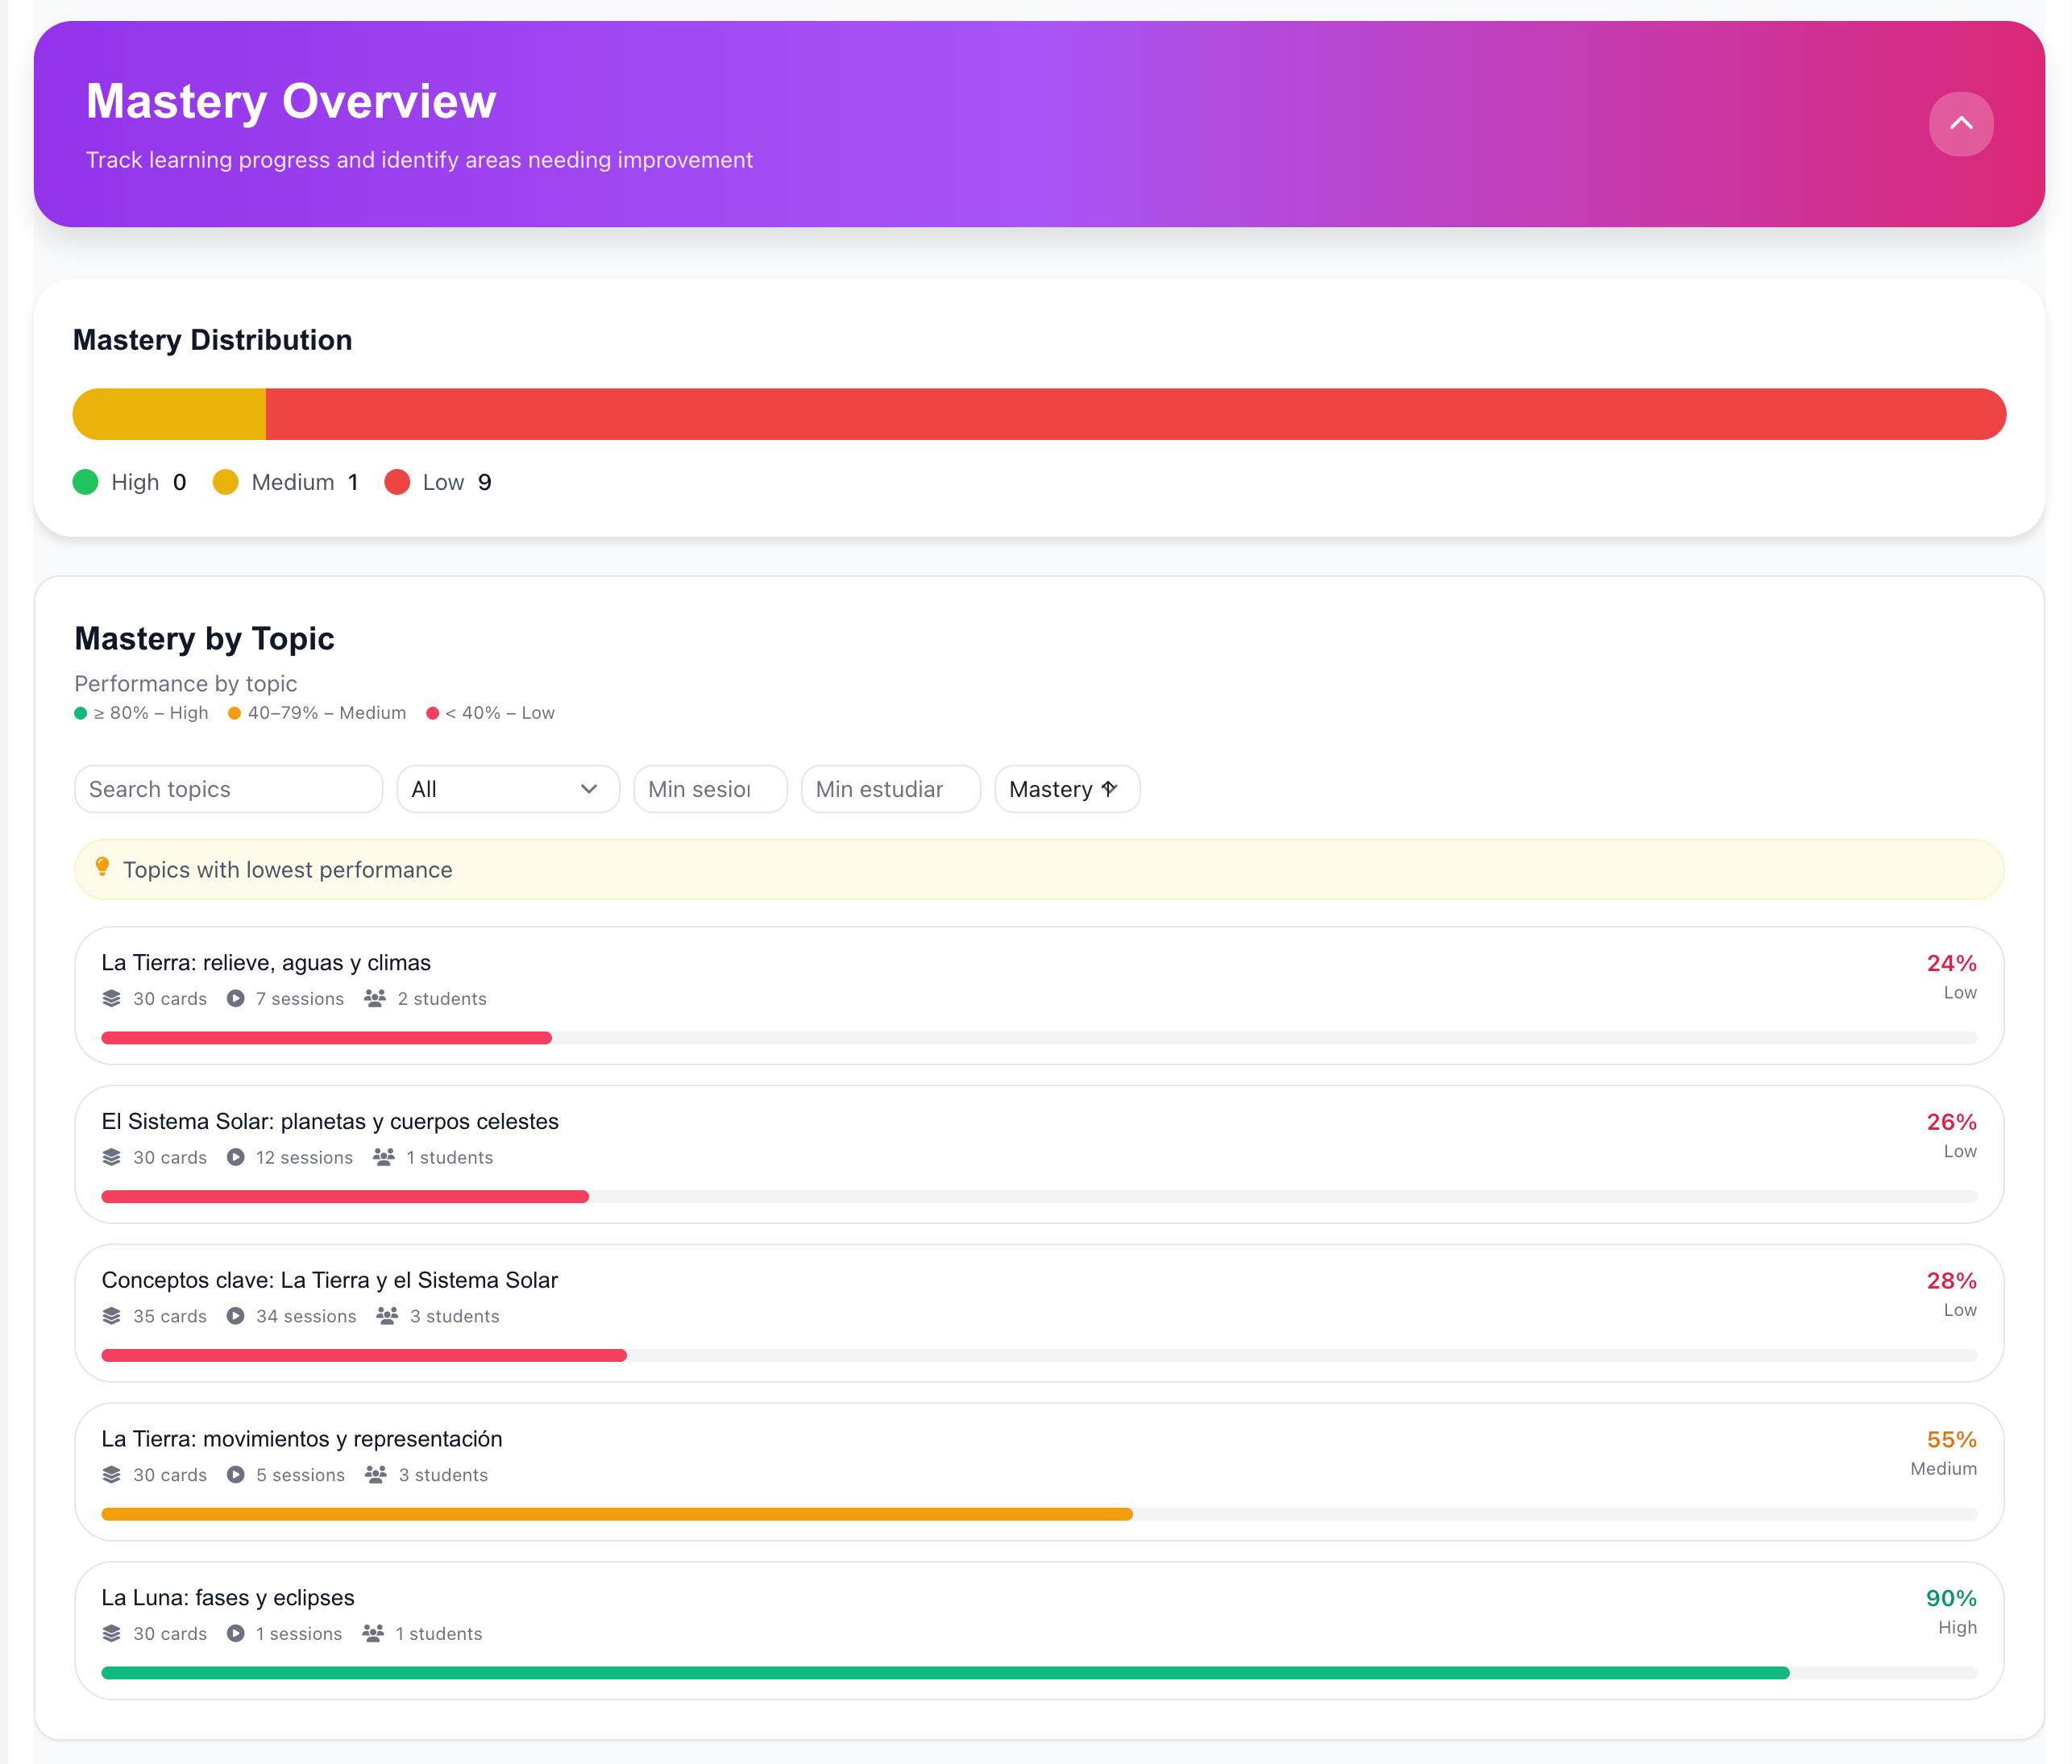Click cards stack icon for La Tierra relieve
The height and width of the screenshot is (1764, 2072).
[x=111, y=998]
